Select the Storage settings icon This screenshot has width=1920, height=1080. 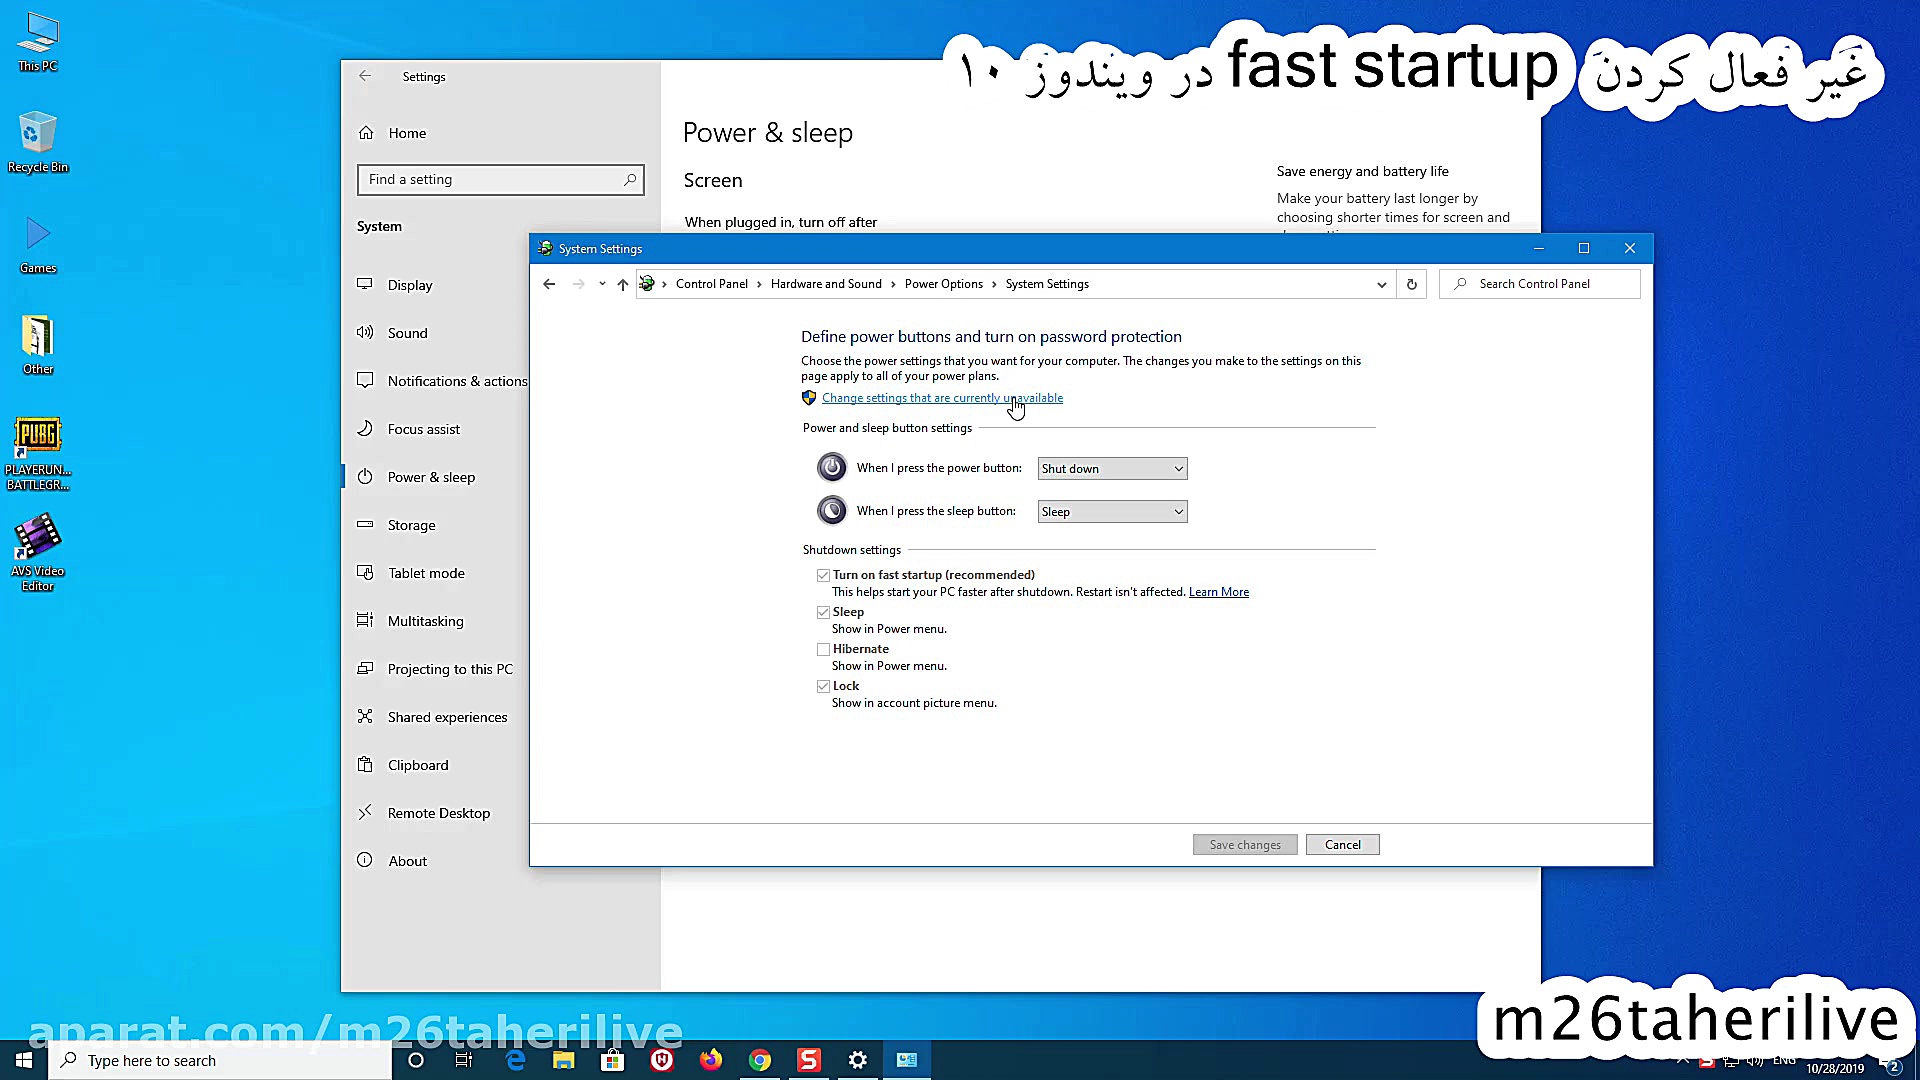coord(366,524)
